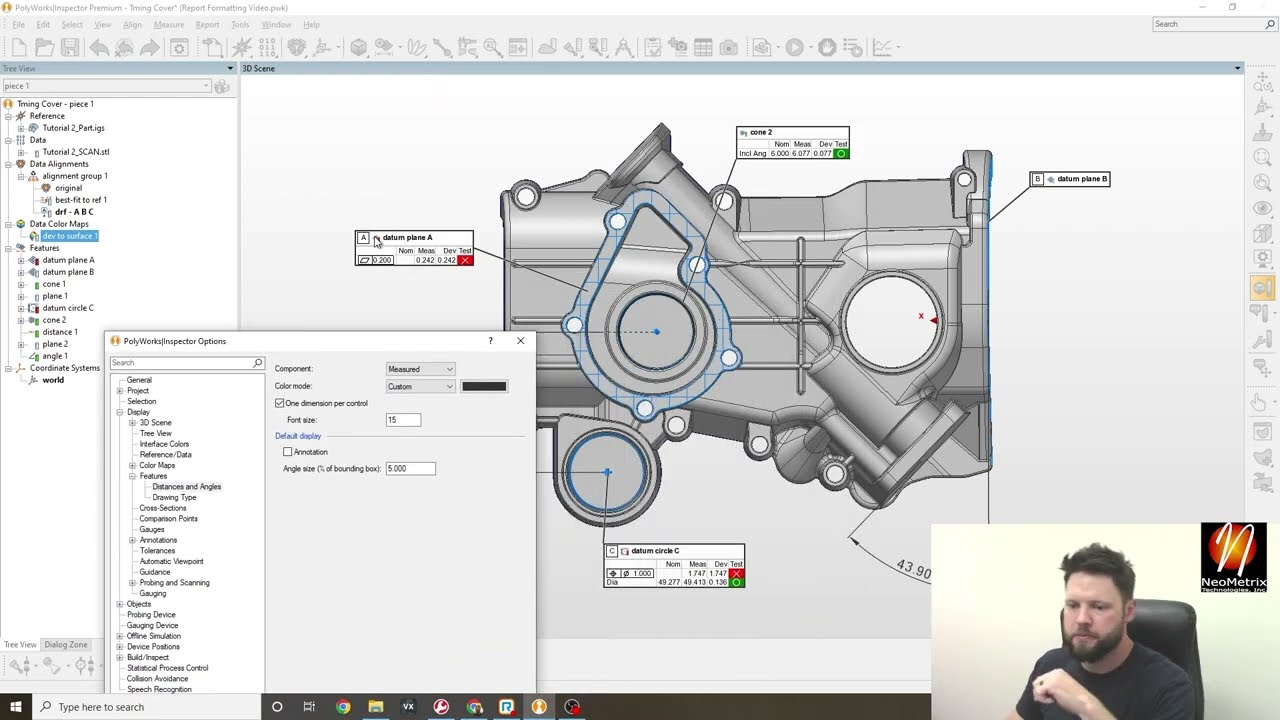Image resolution: width=1280 pixels, height=720 pixels.
Task: Click the compass measurement toolbar icon
Action: pyautogui.click(x=624, y=47)
